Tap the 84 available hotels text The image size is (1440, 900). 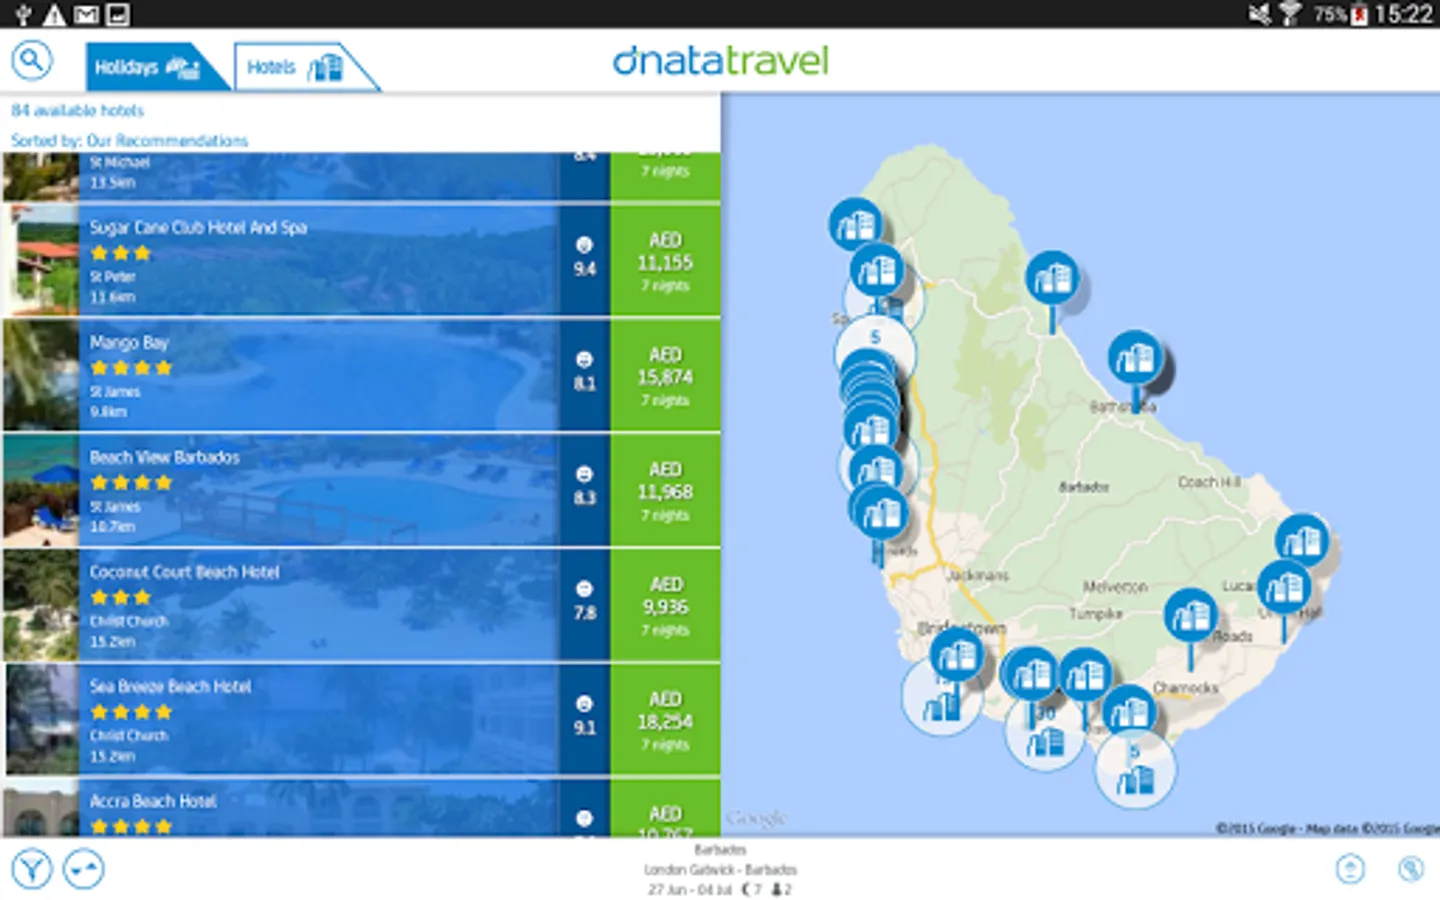(77, 110)
